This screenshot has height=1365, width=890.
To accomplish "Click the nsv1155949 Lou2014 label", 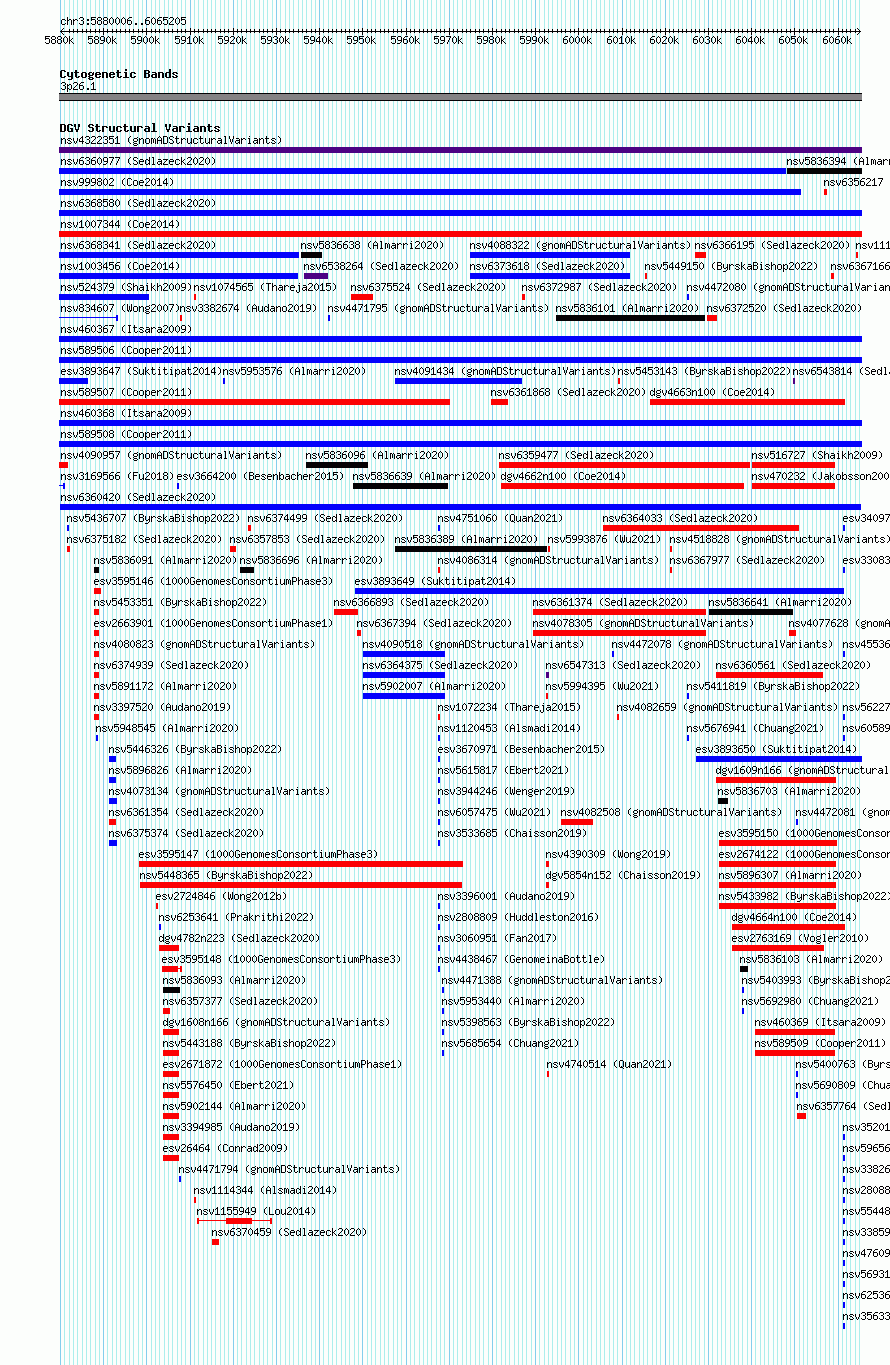I will (255, 1212).
